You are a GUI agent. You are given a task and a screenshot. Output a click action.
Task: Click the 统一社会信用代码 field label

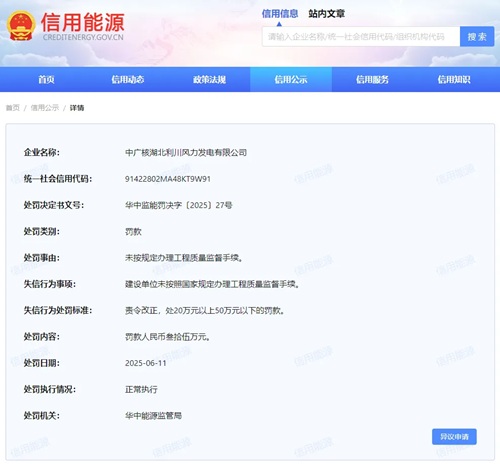58,179
